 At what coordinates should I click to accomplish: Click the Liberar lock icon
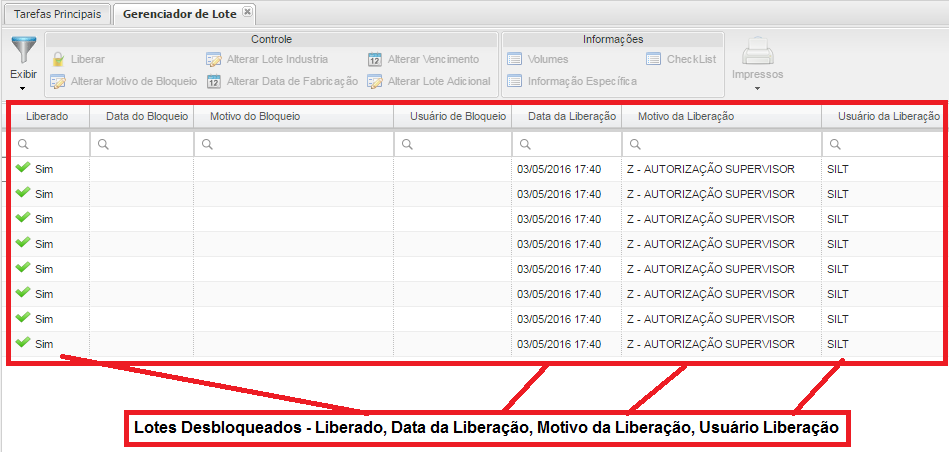click(58, 59)
